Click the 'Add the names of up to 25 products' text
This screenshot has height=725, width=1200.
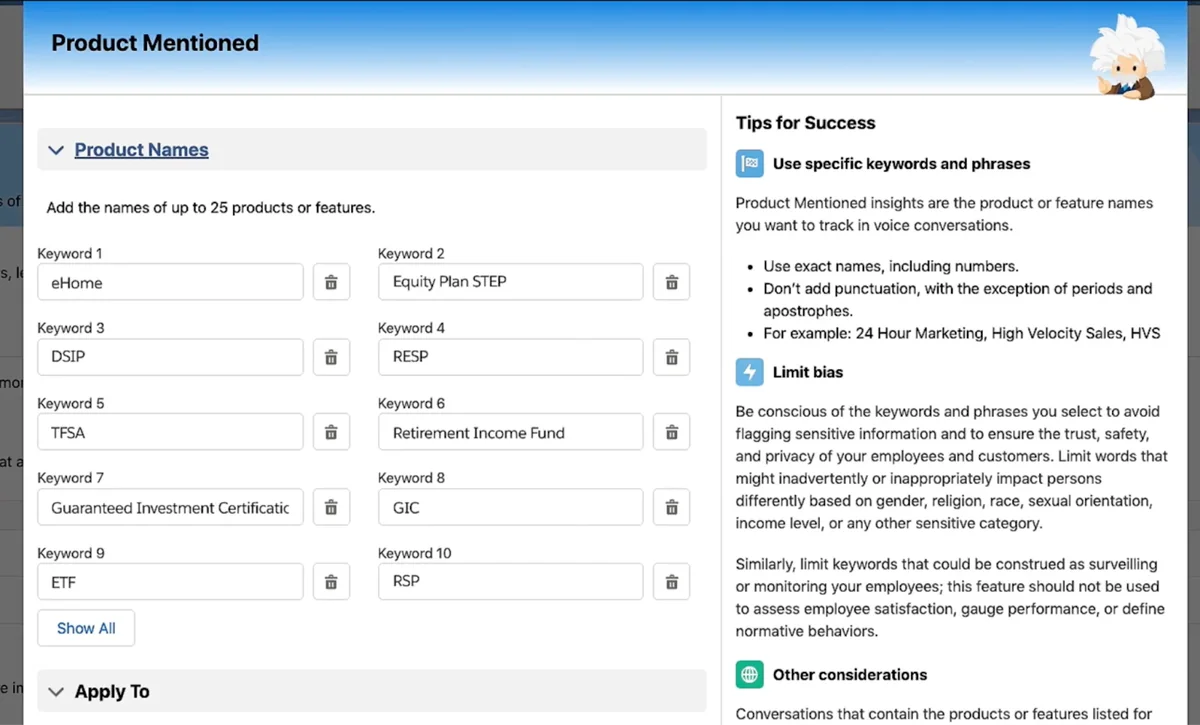(211, 208)
